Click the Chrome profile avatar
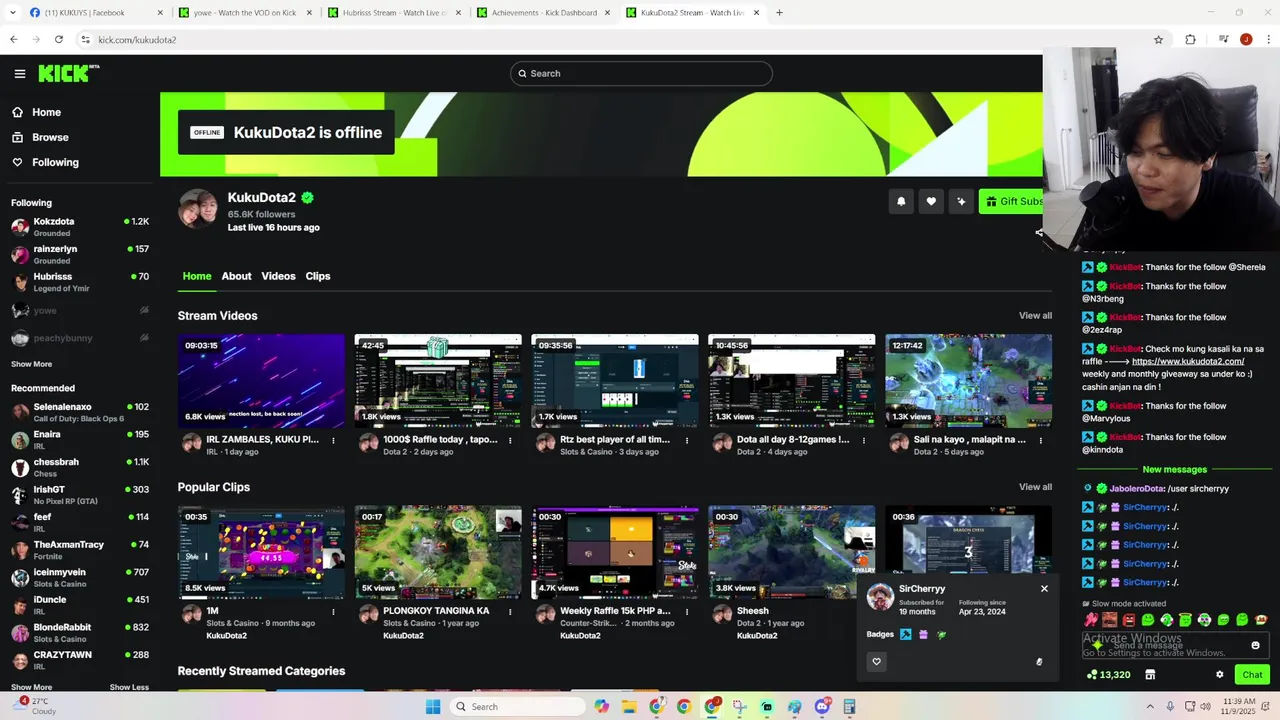This screenshot has width=1280, height=720. (1246, 40)
